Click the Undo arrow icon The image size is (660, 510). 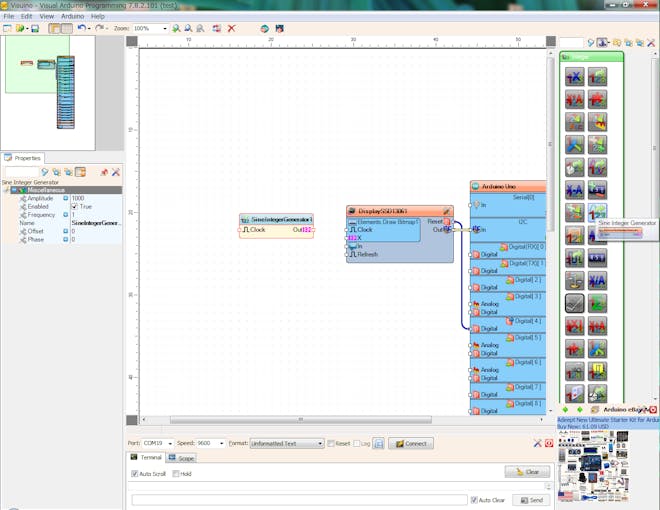click(x=82, y=28)
